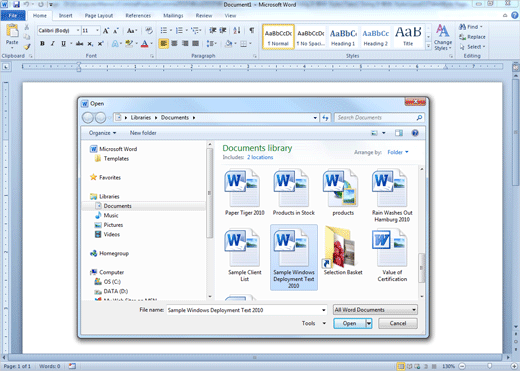Click the Cancel button
Screen dimensions: 520x371
click(398, 323)
